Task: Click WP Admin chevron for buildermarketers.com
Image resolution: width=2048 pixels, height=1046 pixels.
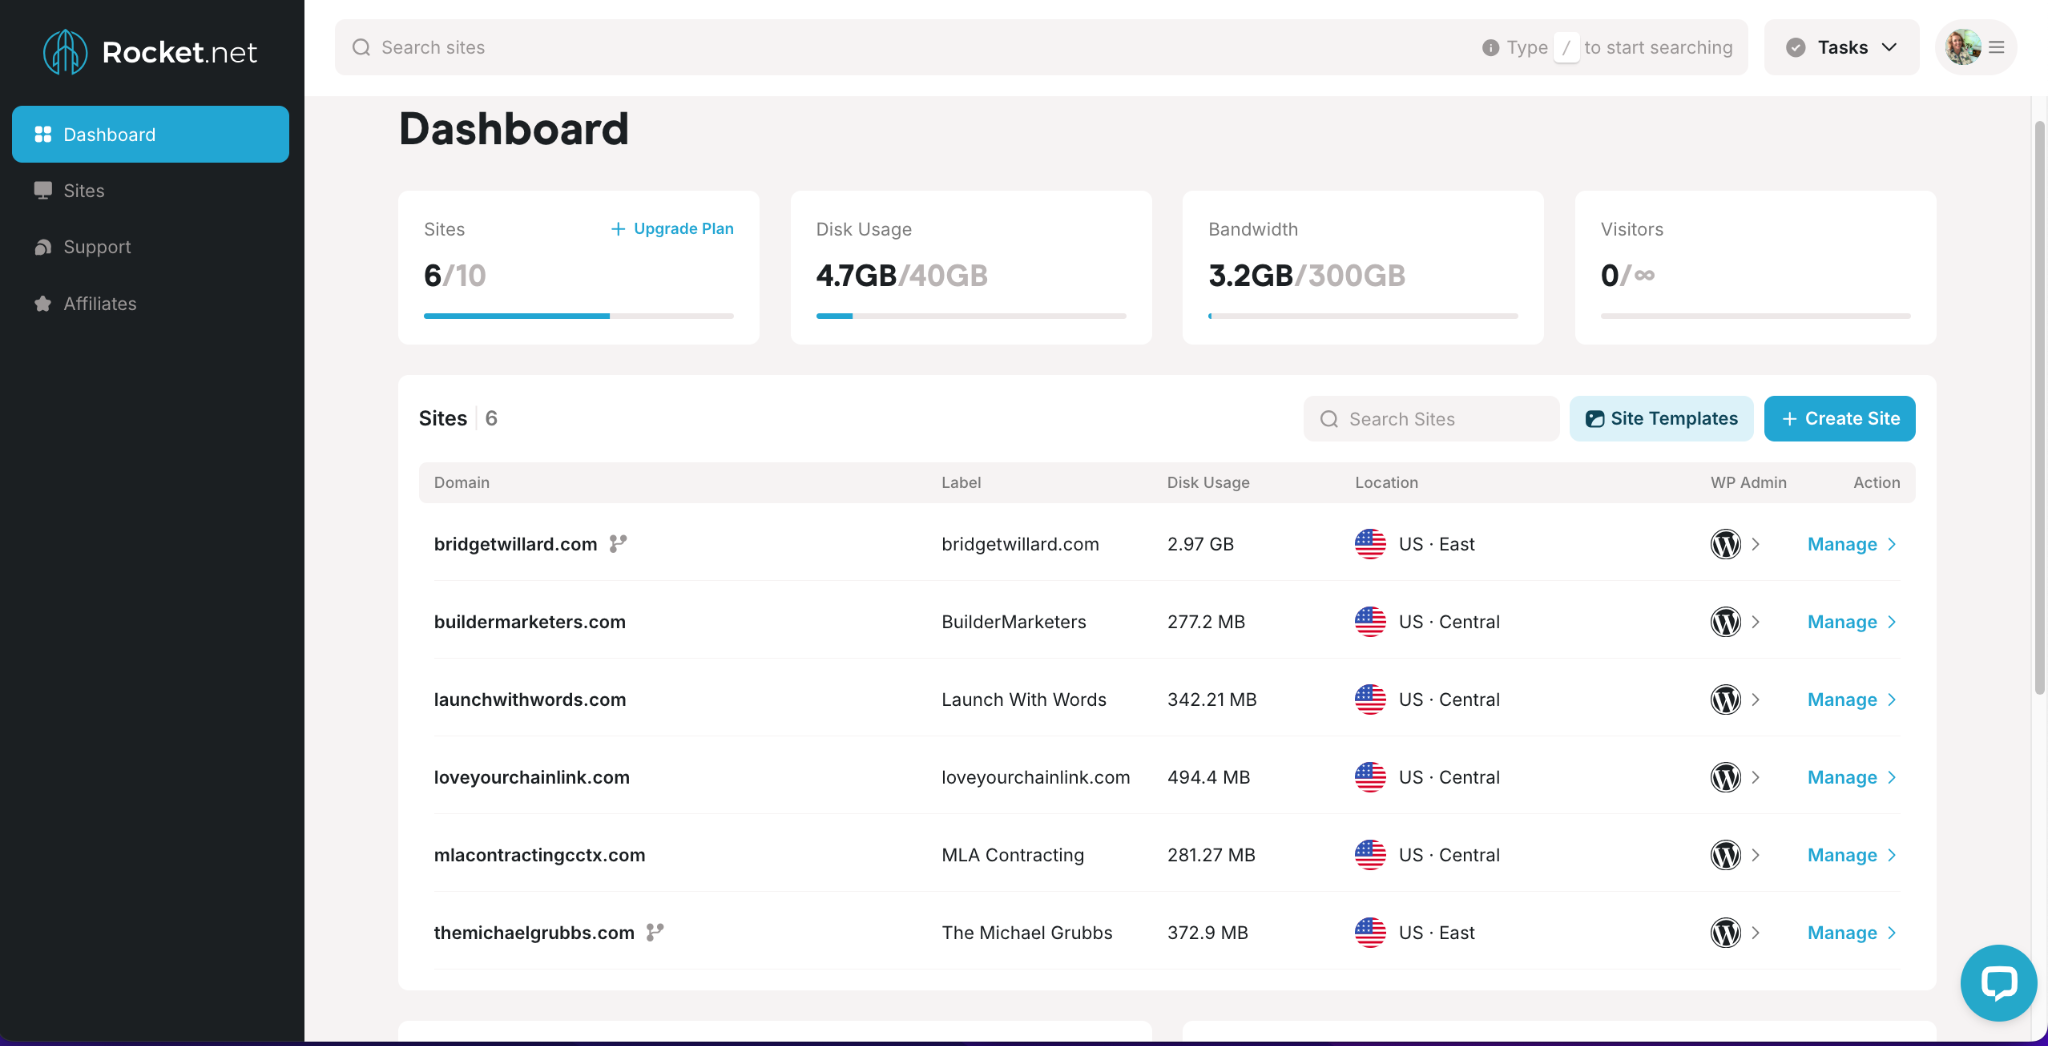Action: [1755, 622]
